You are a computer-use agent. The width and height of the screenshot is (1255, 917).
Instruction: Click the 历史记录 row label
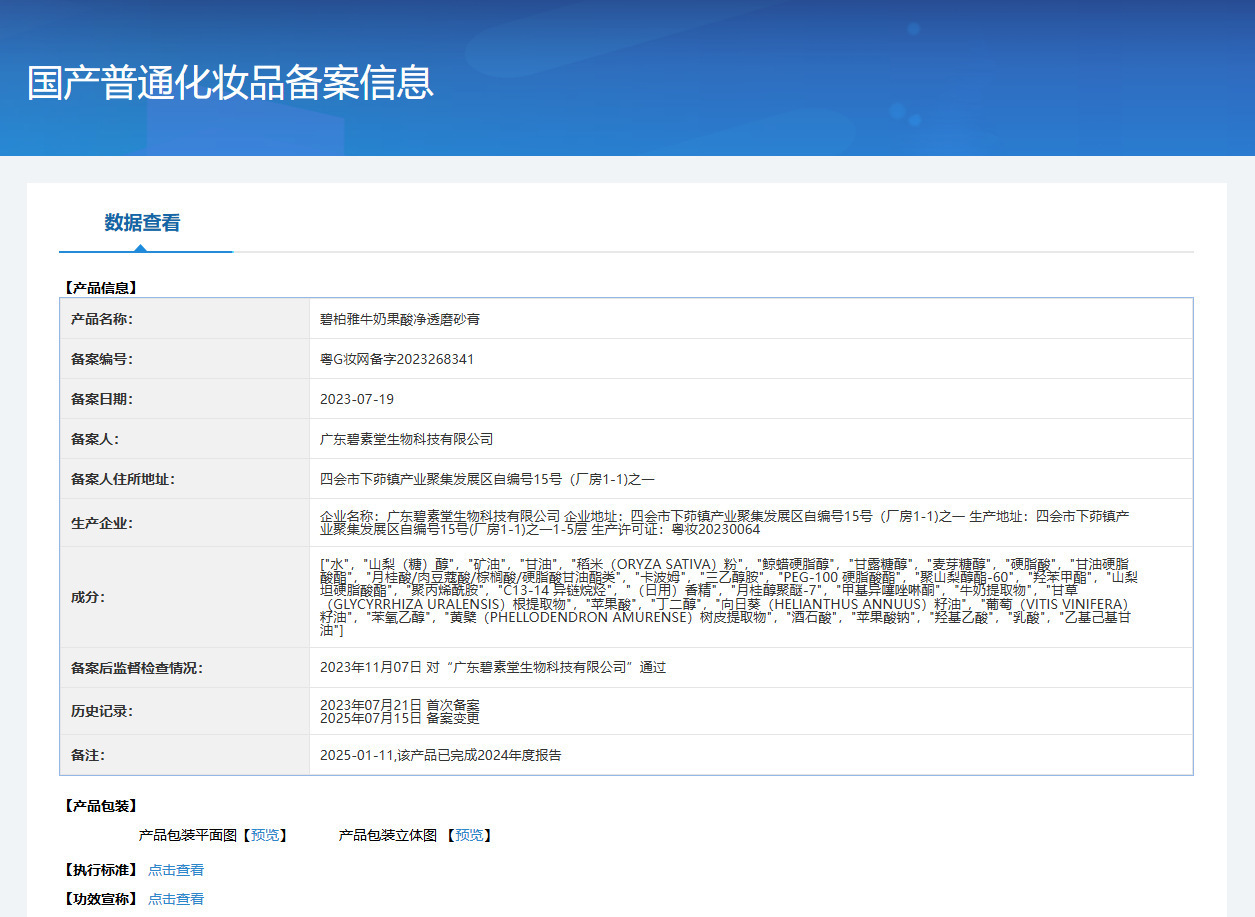(x=102, y=711)
